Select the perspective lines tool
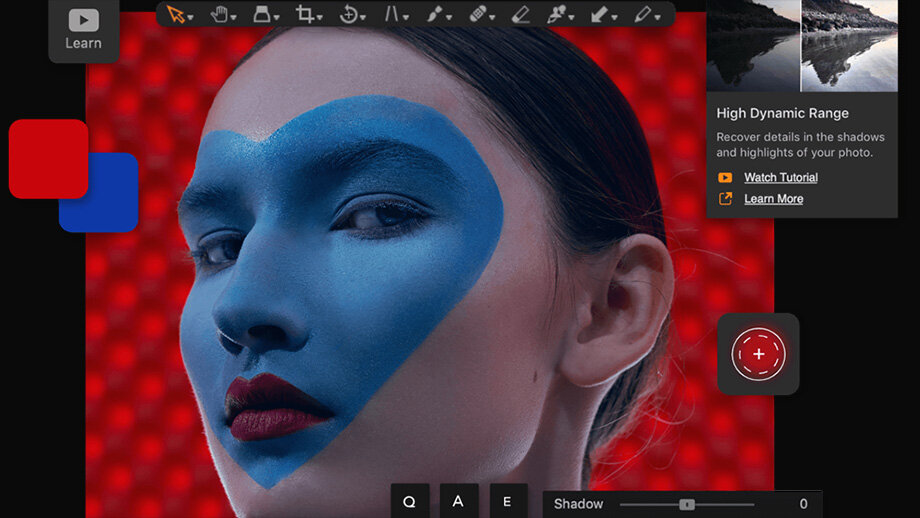The height and width of the screenshot is (518, 920). tap(391, 14)
